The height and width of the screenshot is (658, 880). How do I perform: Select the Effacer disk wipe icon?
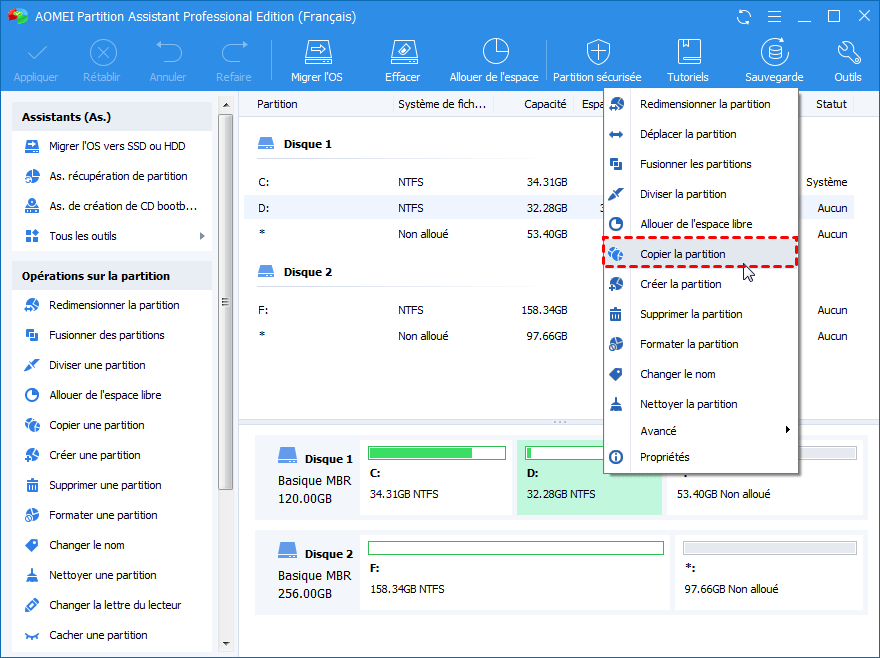(402, 52)
